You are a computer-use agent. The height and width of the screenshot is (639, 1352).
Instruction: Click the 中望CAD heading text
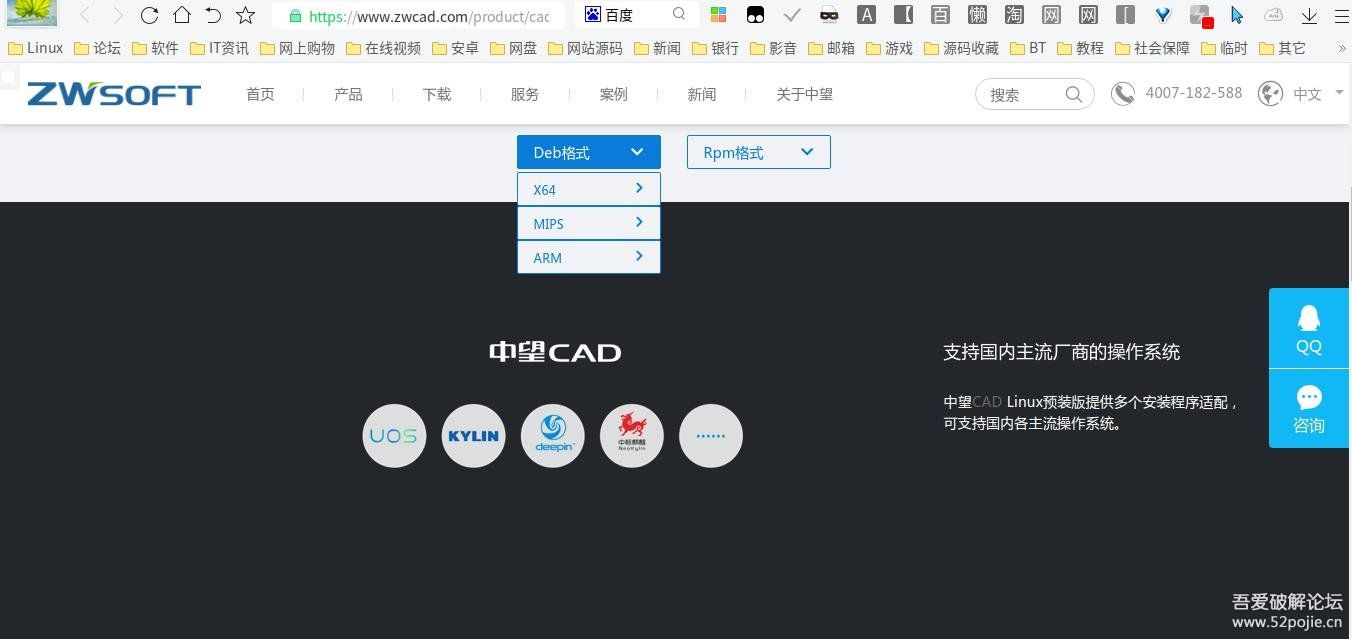[x=555, y=352]
